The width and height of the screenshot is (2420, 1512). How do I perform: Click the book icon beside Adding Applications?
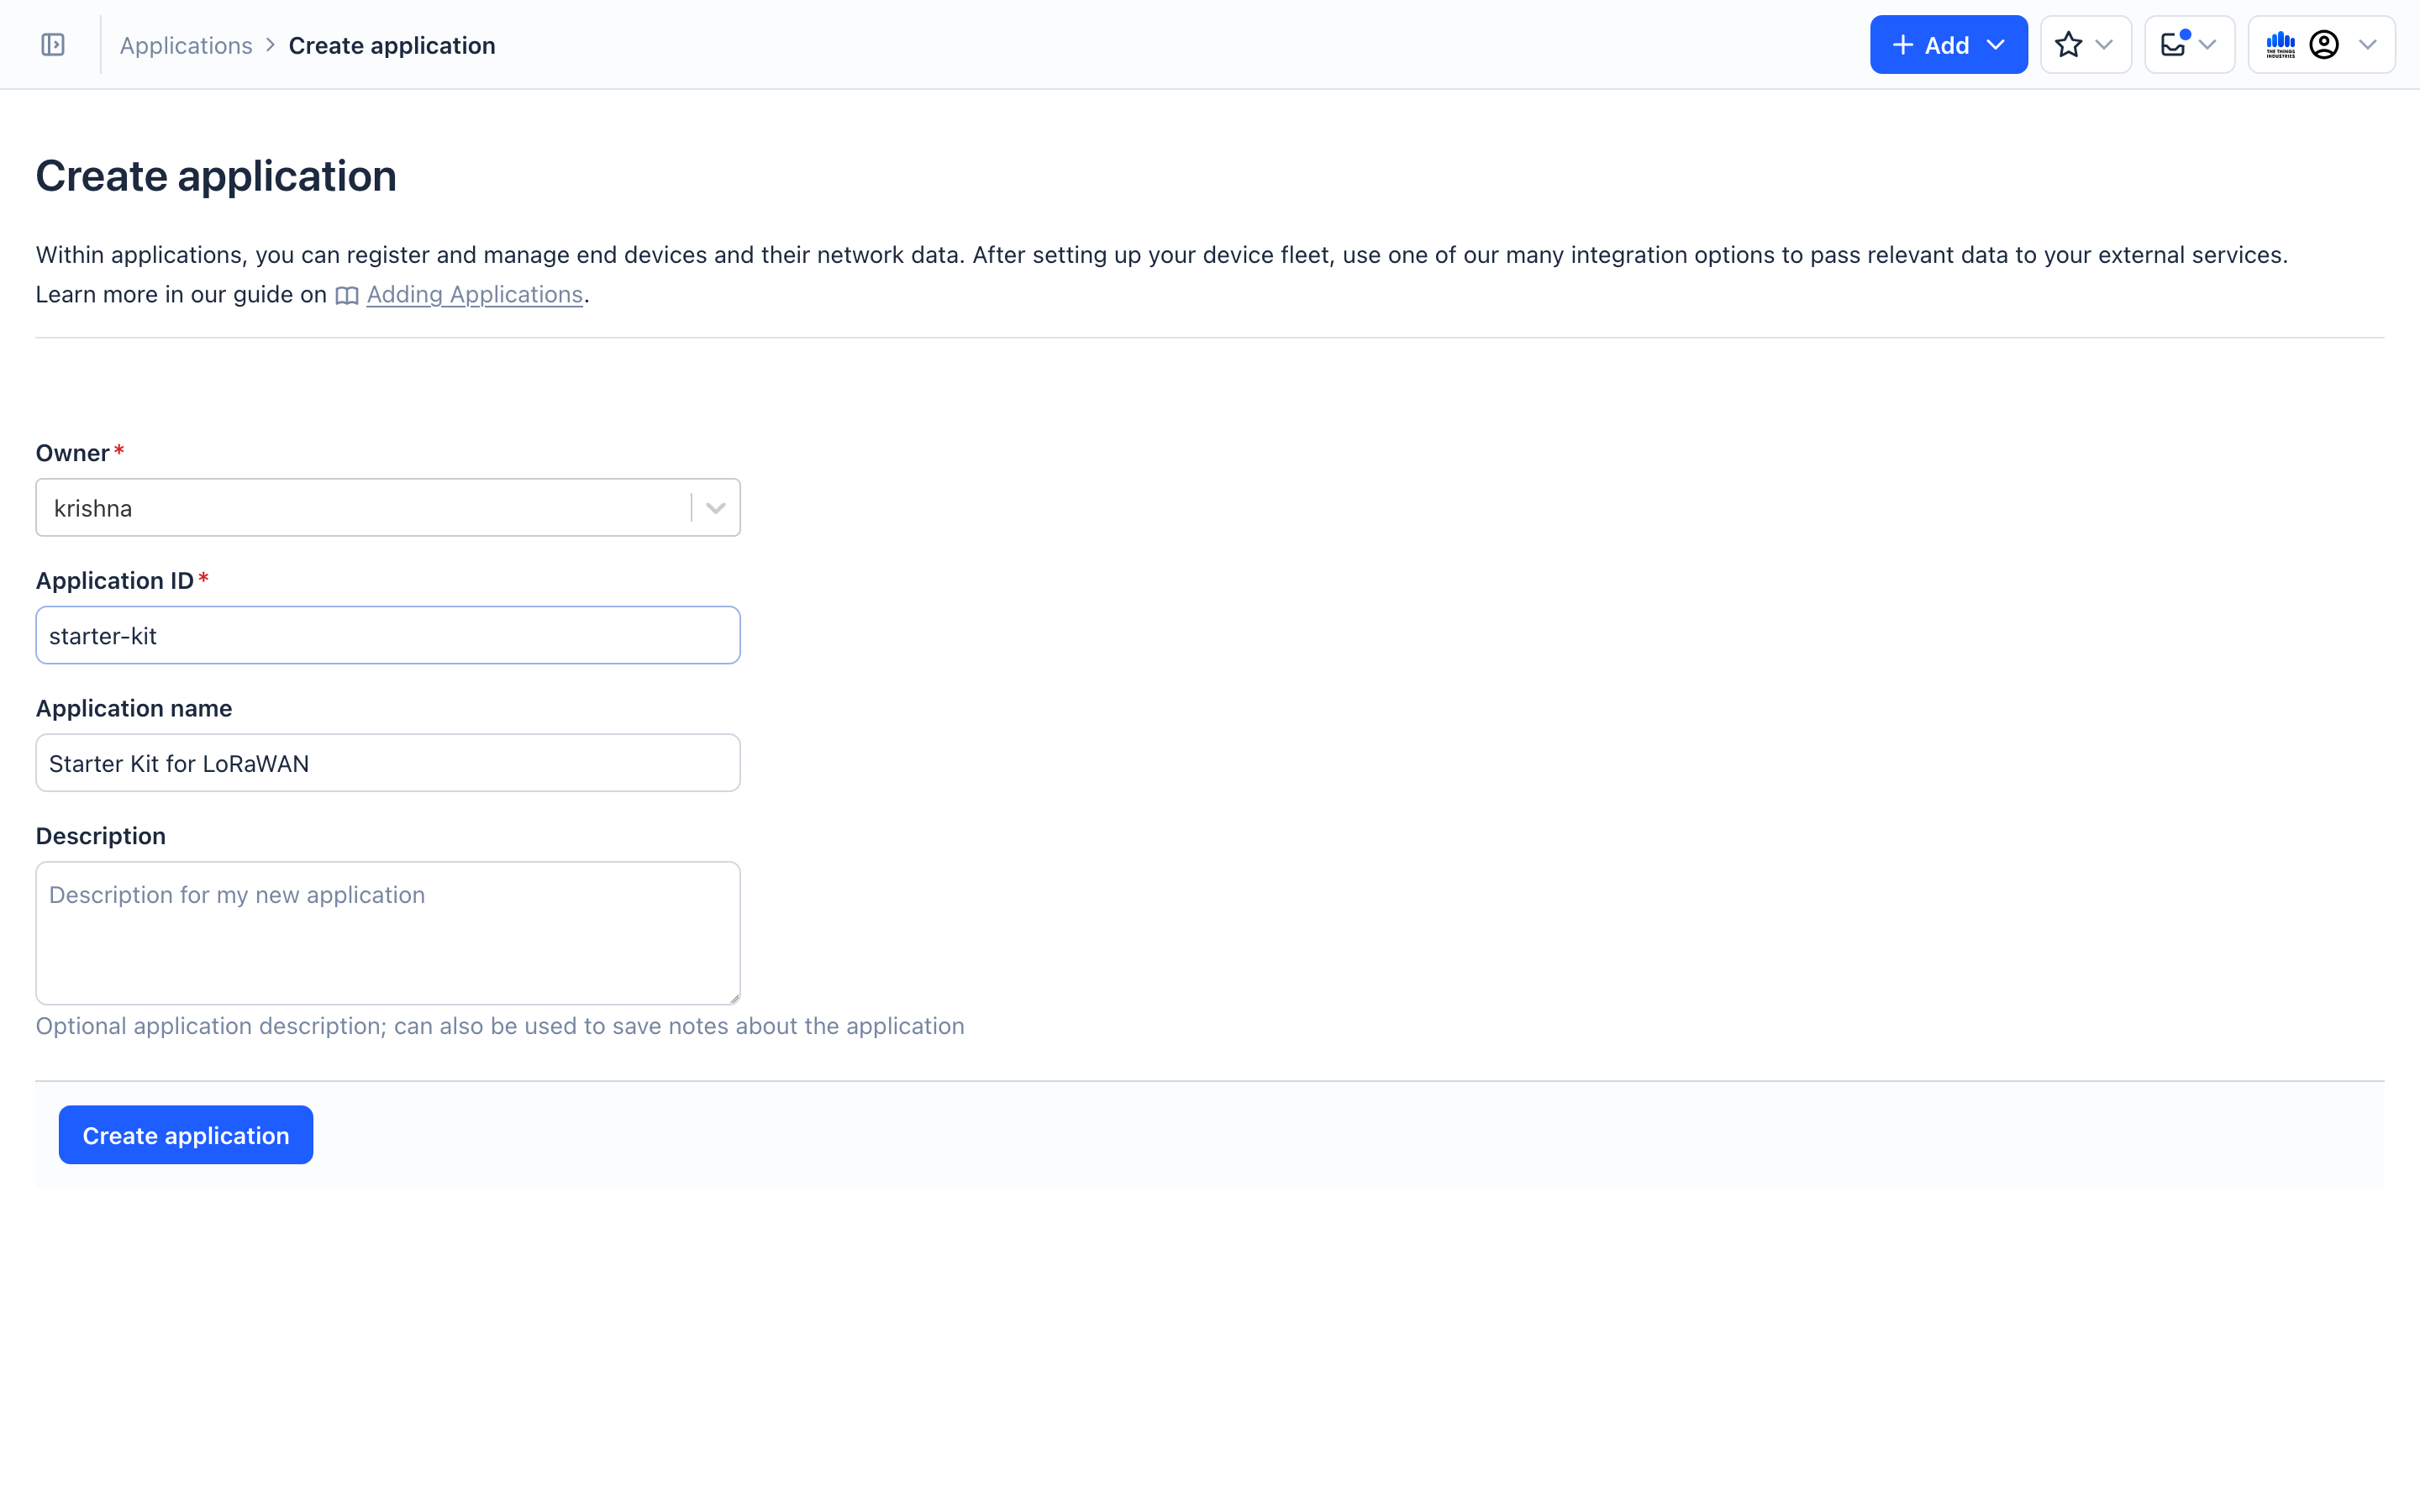coord(347,295)
